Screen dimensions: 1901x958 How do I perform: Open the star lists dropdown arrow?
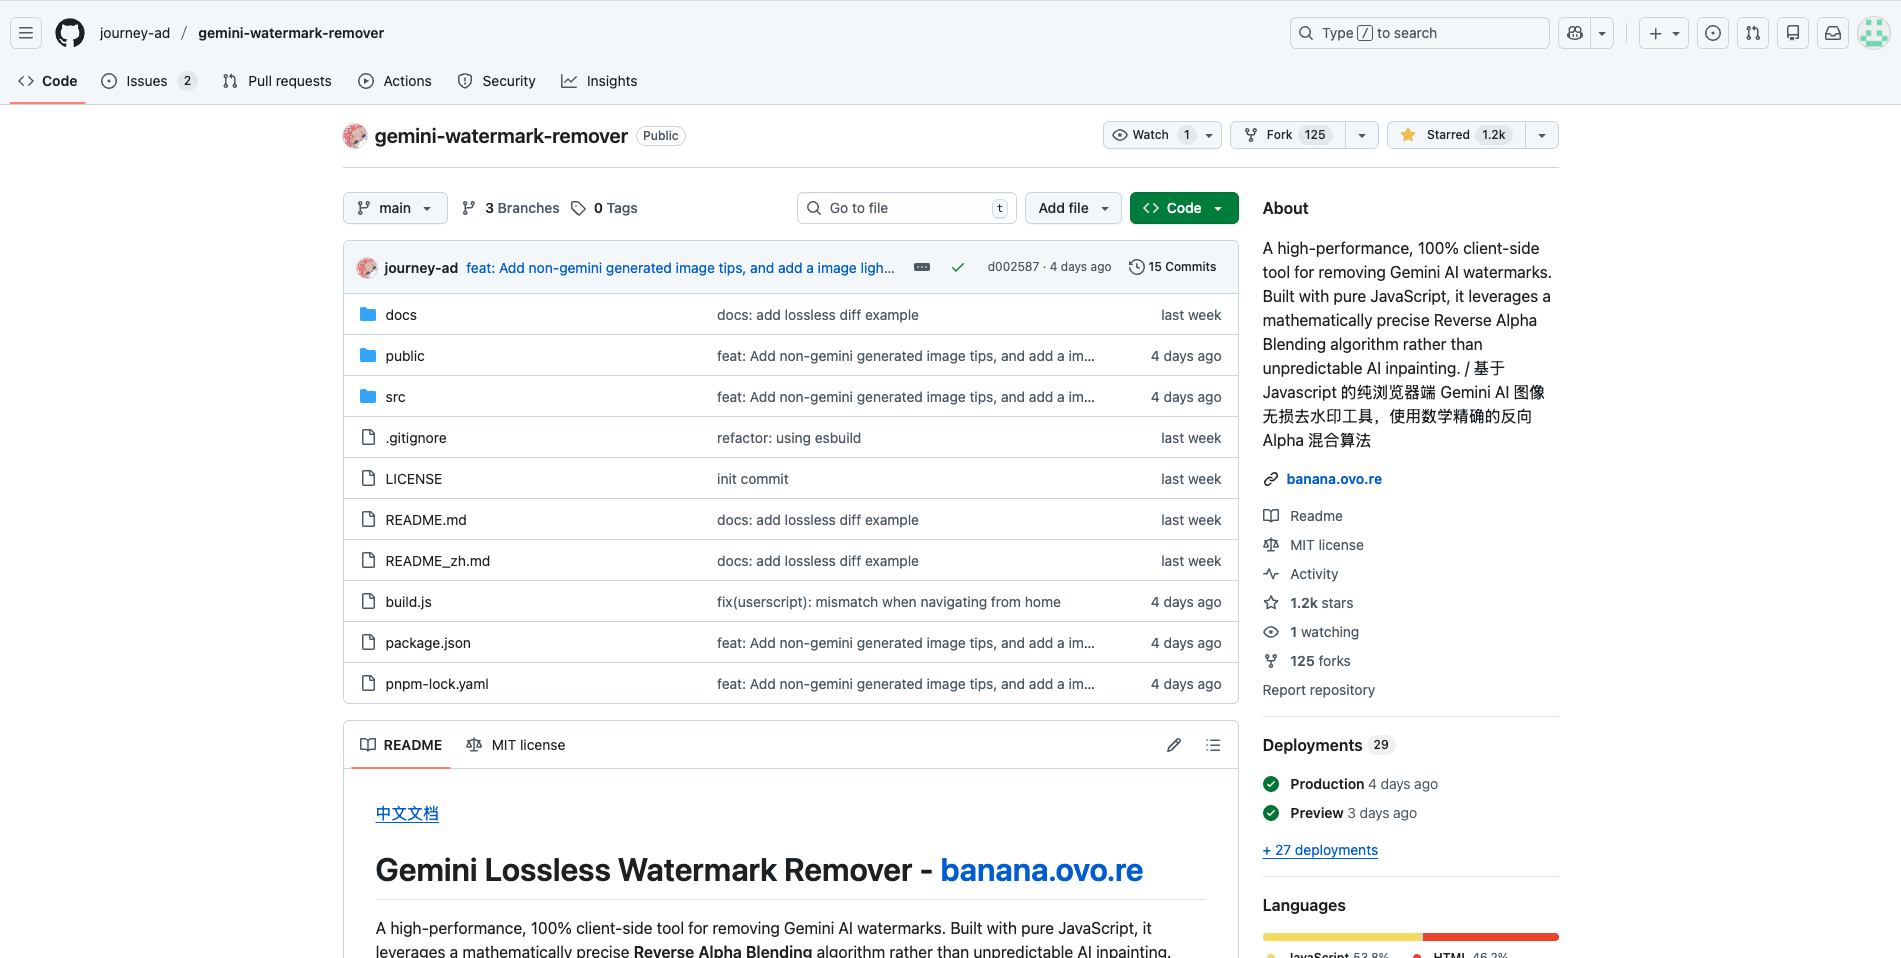tap(1542, 135)
